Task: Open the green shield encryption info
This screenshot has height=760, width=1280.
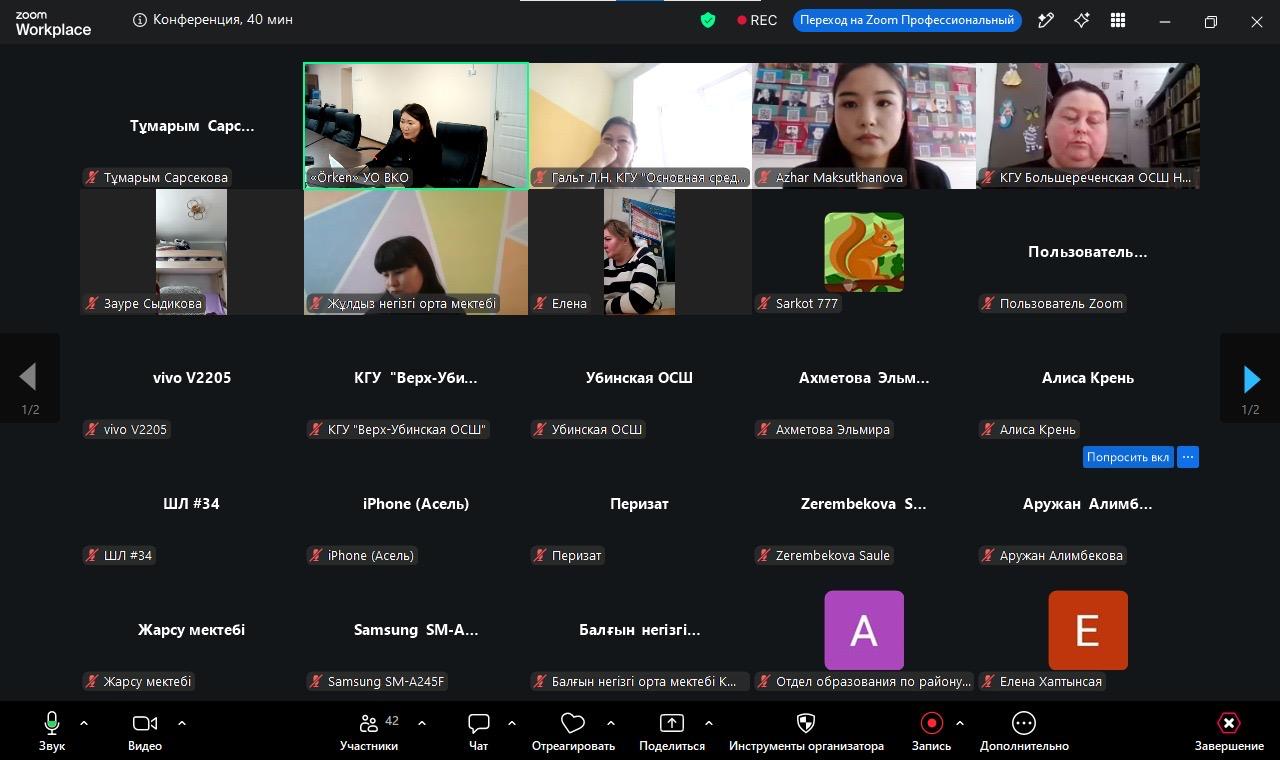Action: 708,20
